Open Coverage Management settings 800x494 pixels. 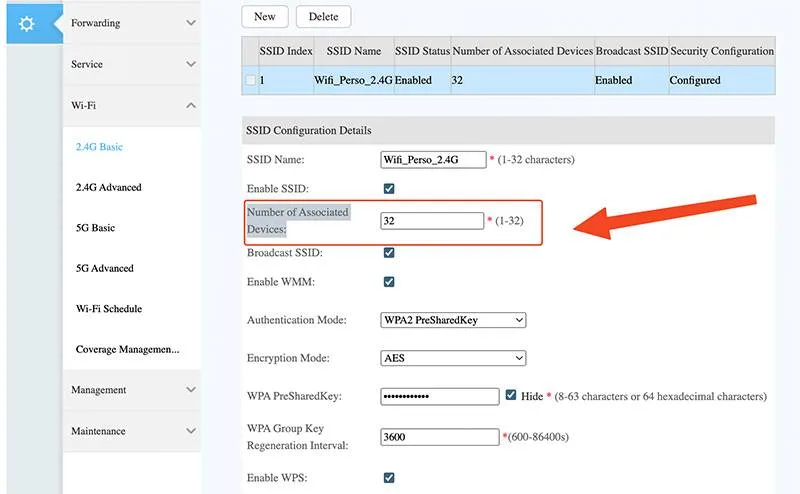click(x=127, y=349)
